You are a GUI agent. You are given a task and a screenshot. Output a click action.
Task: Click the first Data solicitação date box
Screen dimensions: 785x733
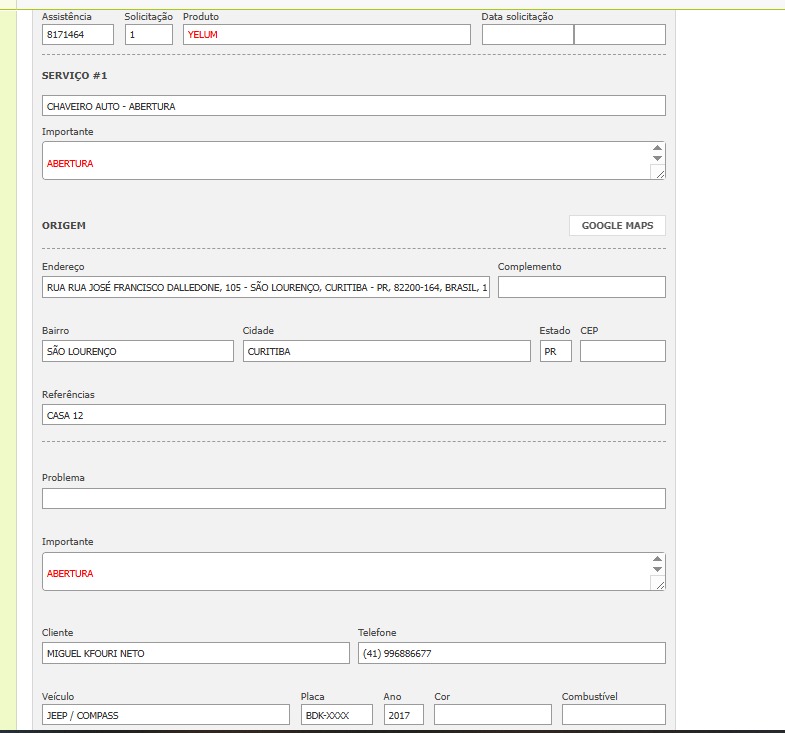(x=527, y=35)
